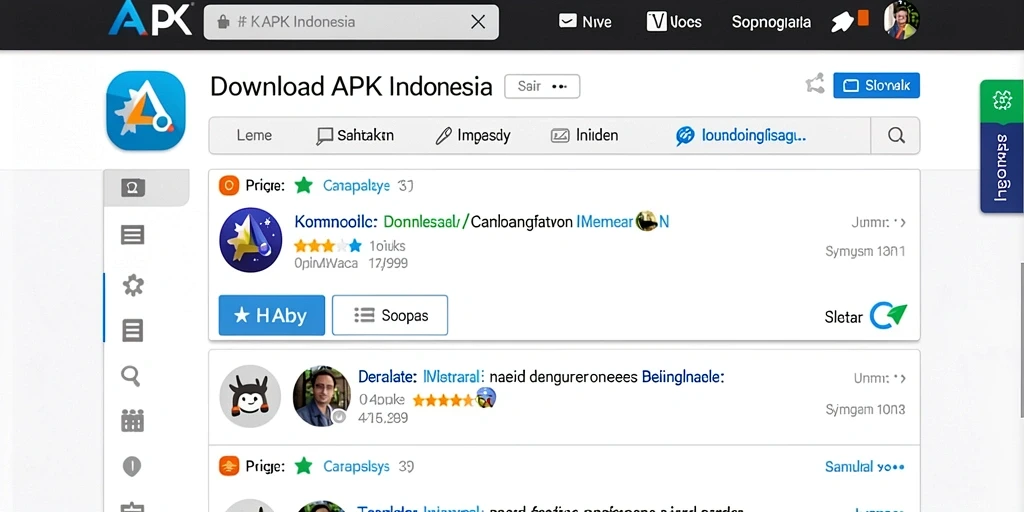Open the Komnoilc title link

[336, 222]
